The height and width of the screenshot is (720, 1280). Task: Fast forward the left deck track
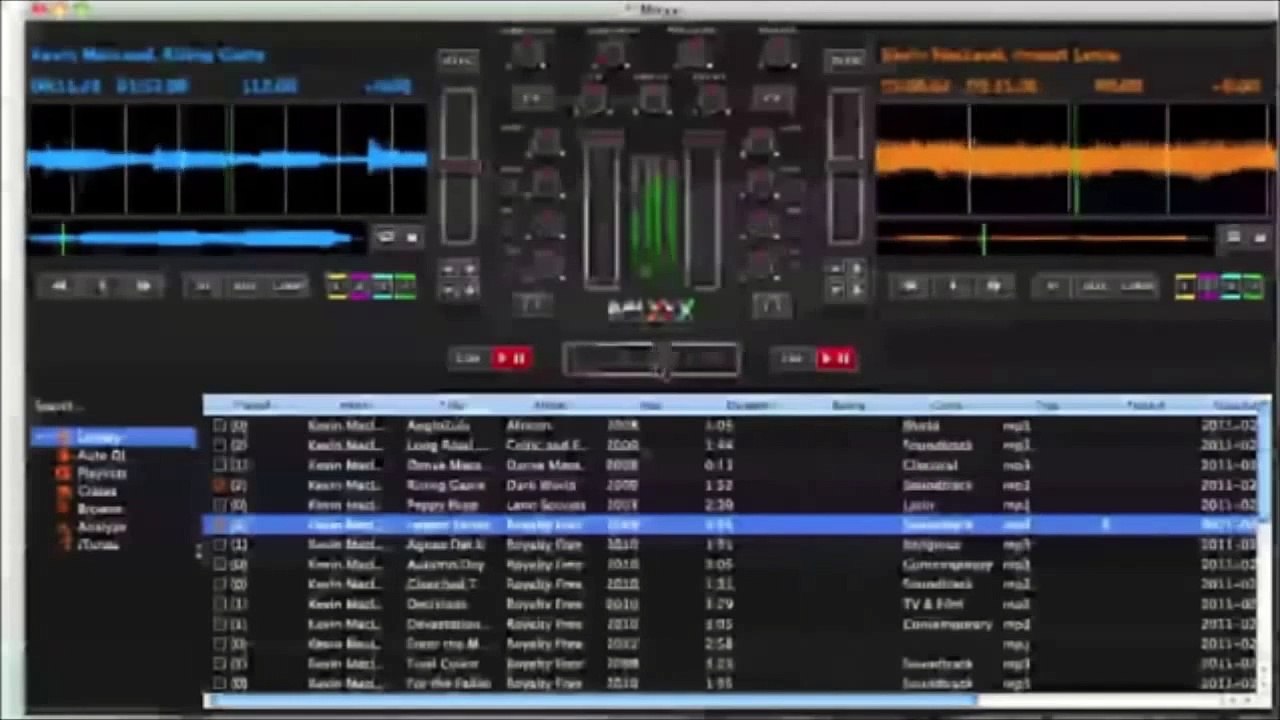(x=144, y=286)
